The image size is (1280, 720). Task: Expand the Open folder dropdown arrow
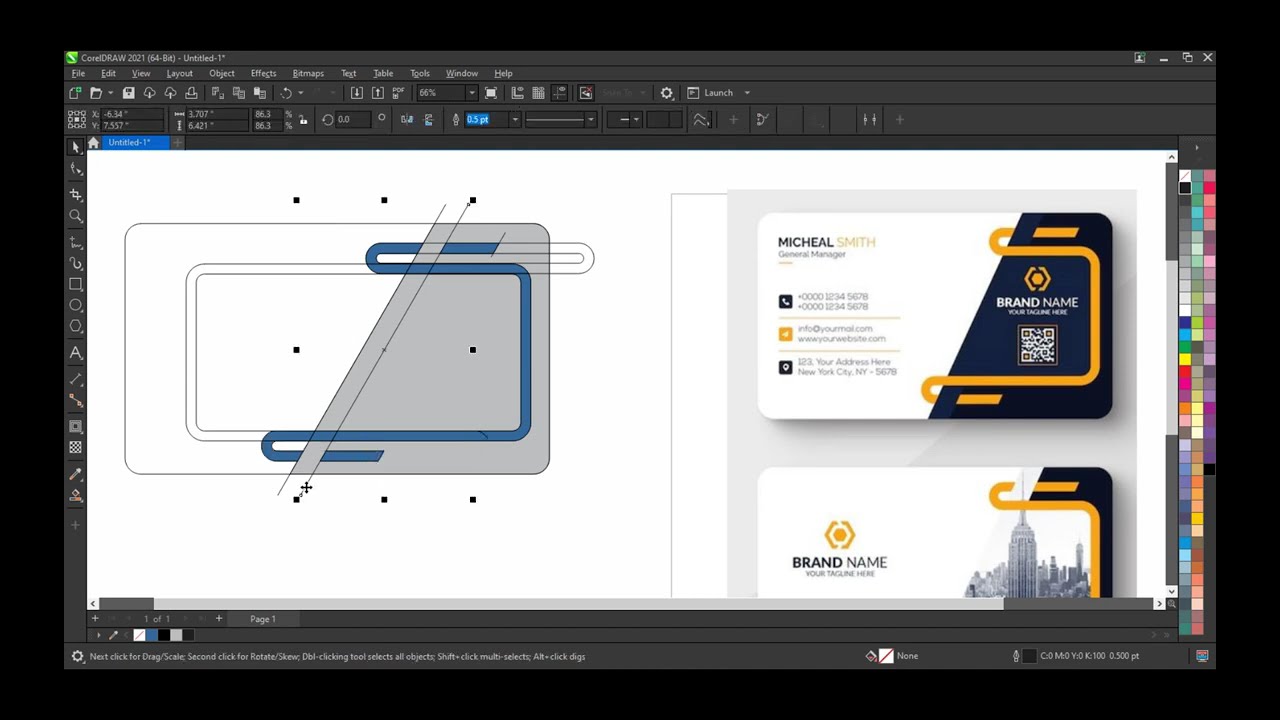tap(109, 93)
